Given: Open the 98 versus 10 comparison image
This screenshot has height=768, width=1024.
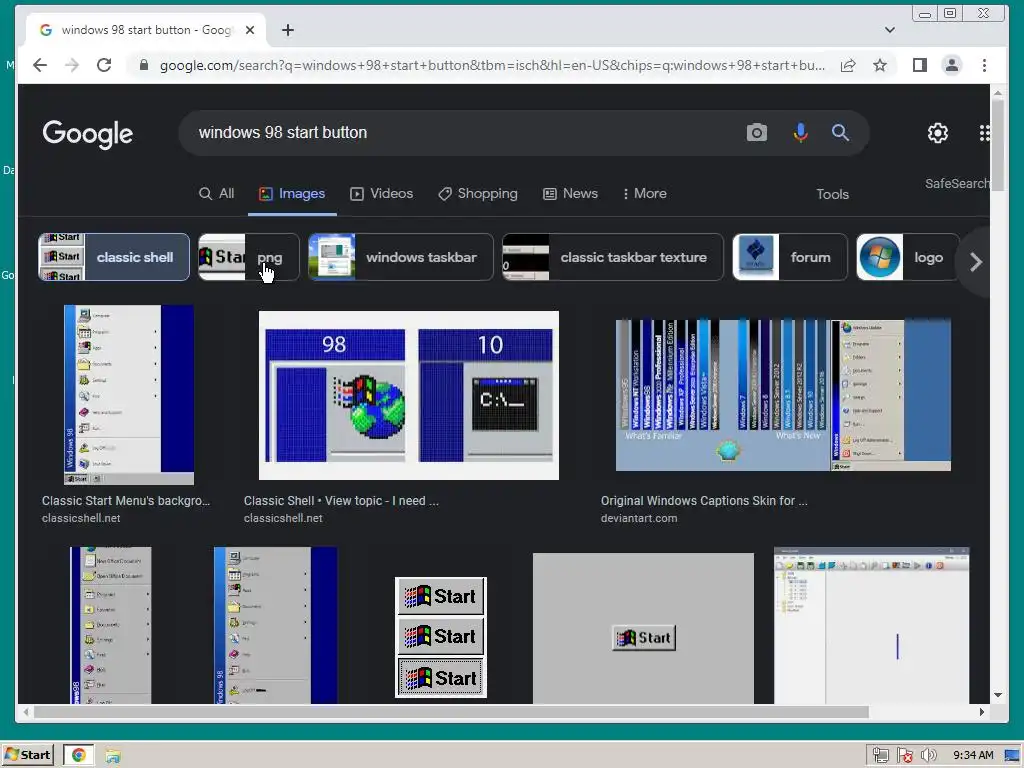Looking at the screenshot, I should pos(409,395).
